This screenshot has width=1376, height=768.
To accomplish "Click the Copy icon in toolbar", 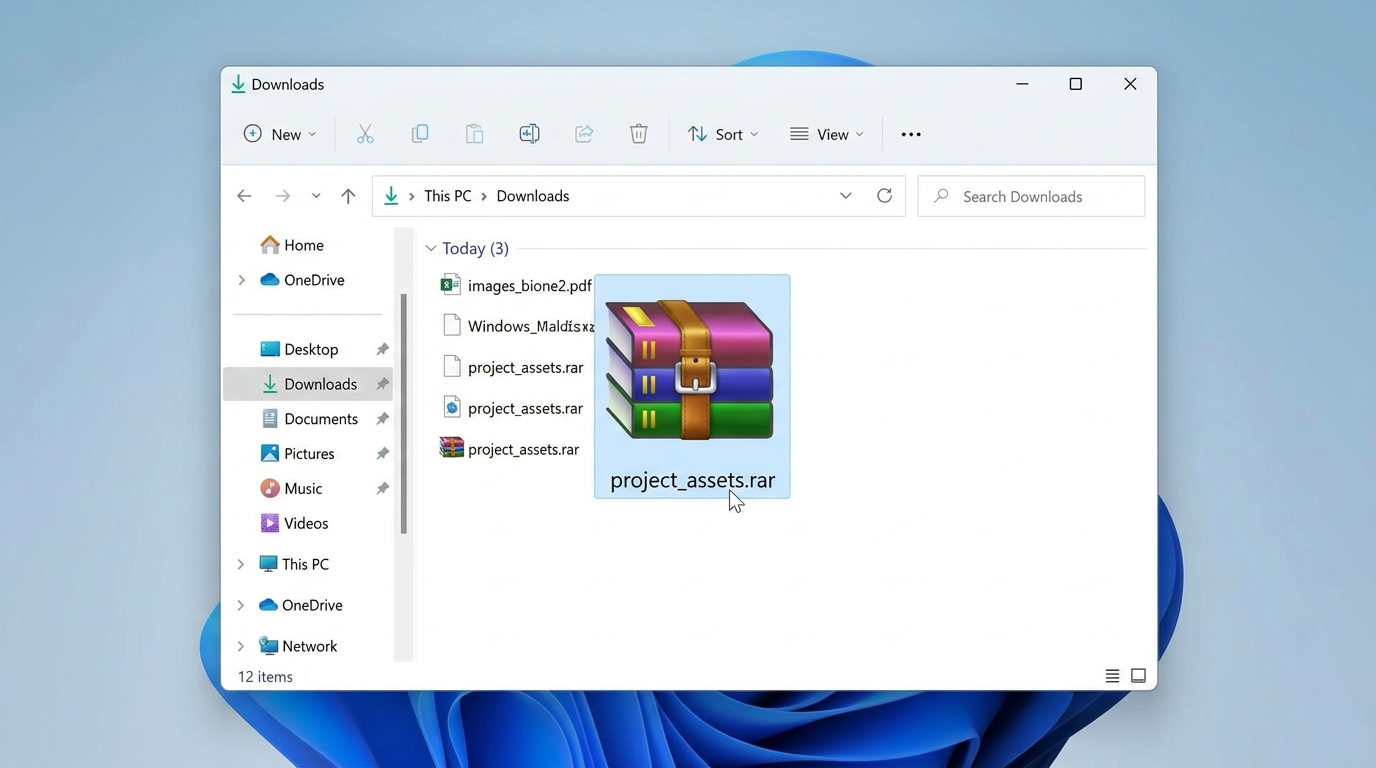I will [x=420, y=134].
